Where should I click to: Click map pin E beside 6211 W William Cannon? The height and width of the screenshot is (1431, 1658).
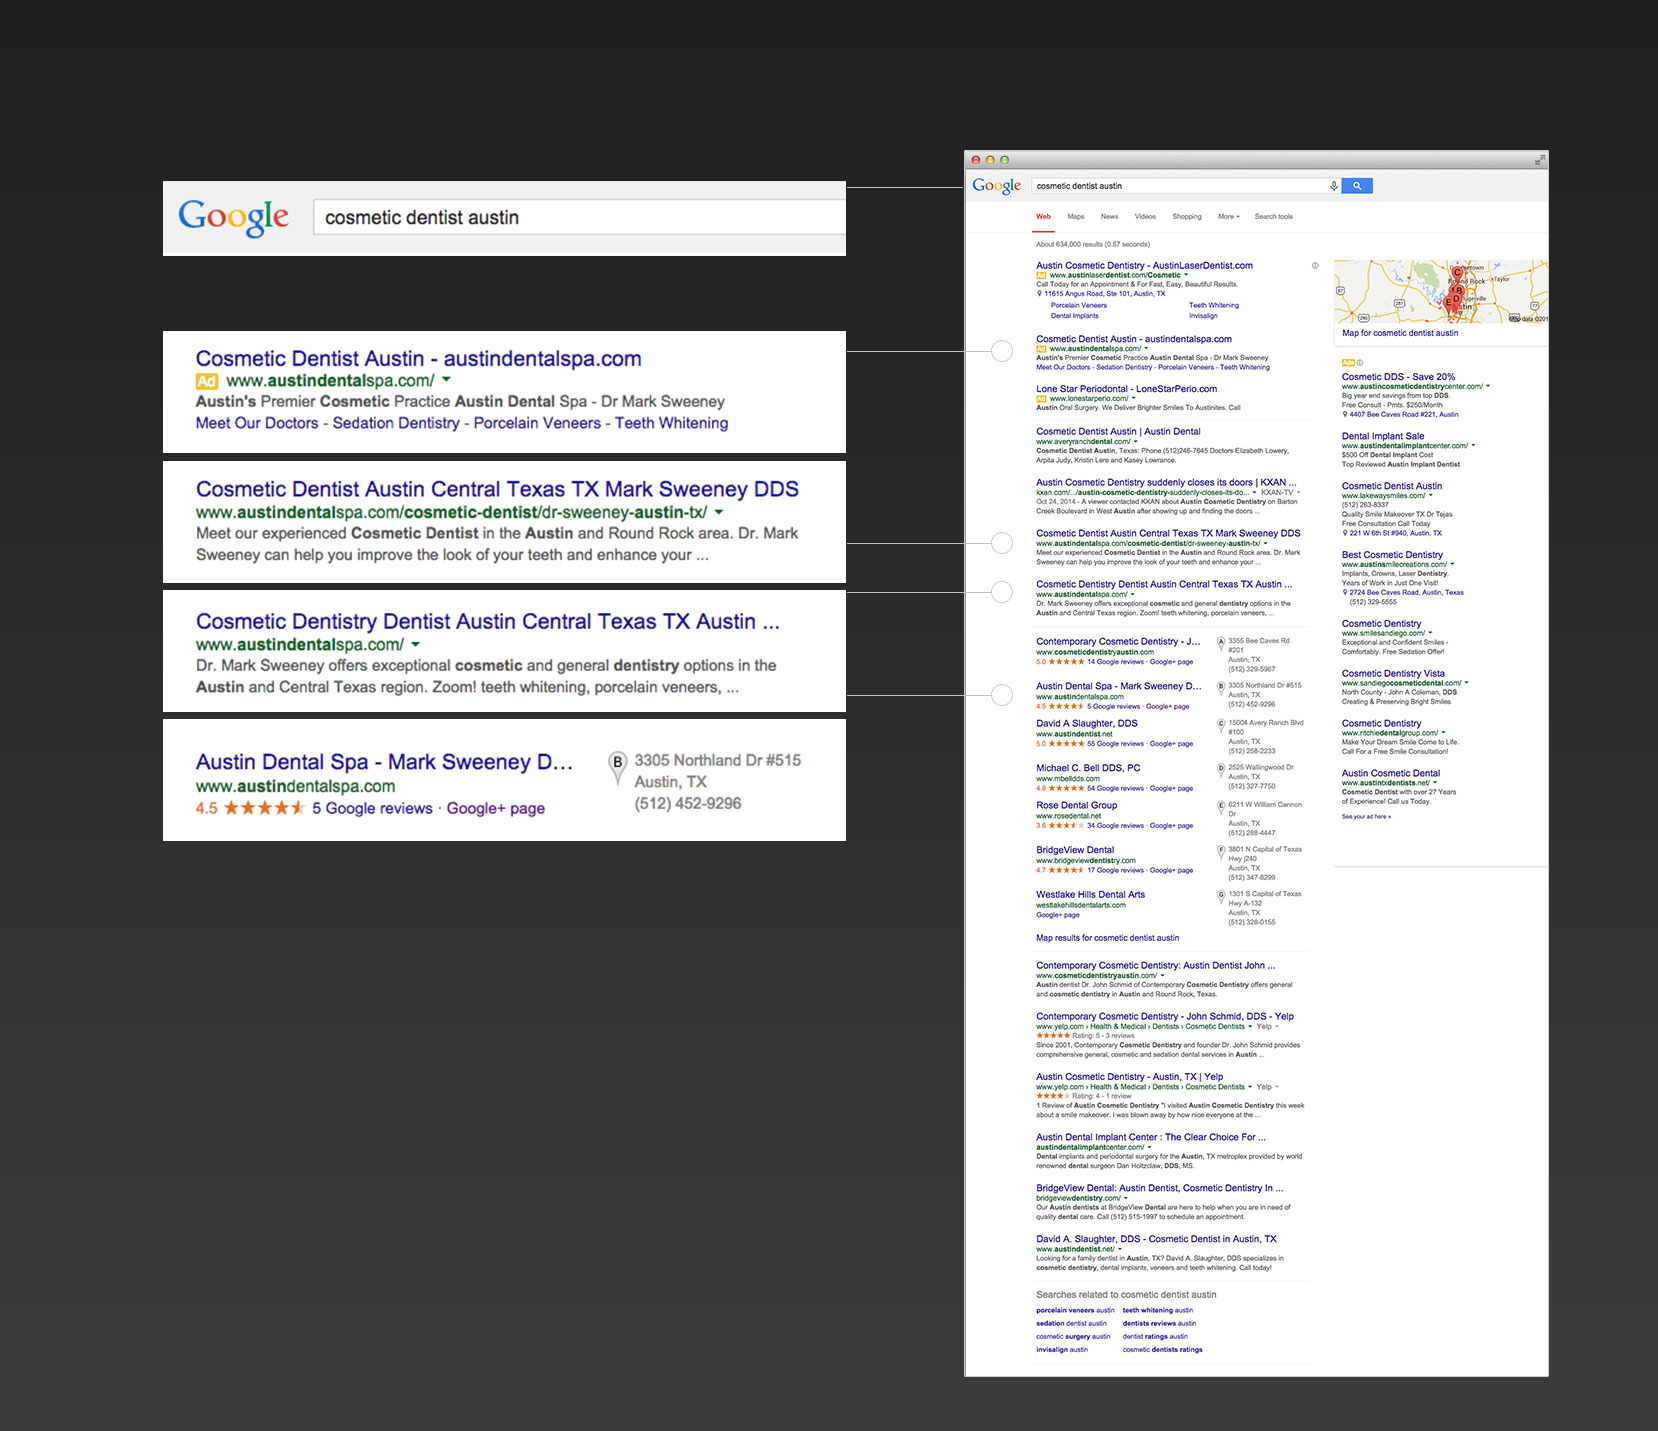[1221, 807]
